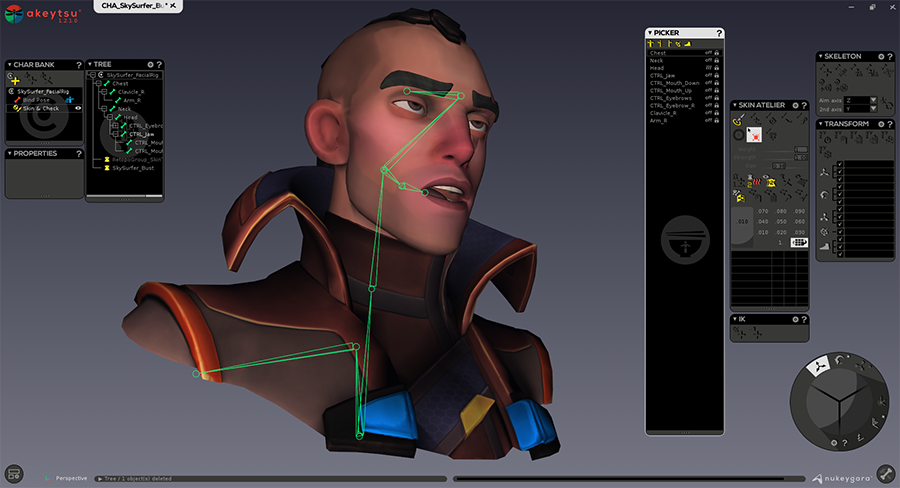Image resolution: width=900 pixels, height=488 pixels.
Task: Open IK panel help question mark
Action: (804, 319)
